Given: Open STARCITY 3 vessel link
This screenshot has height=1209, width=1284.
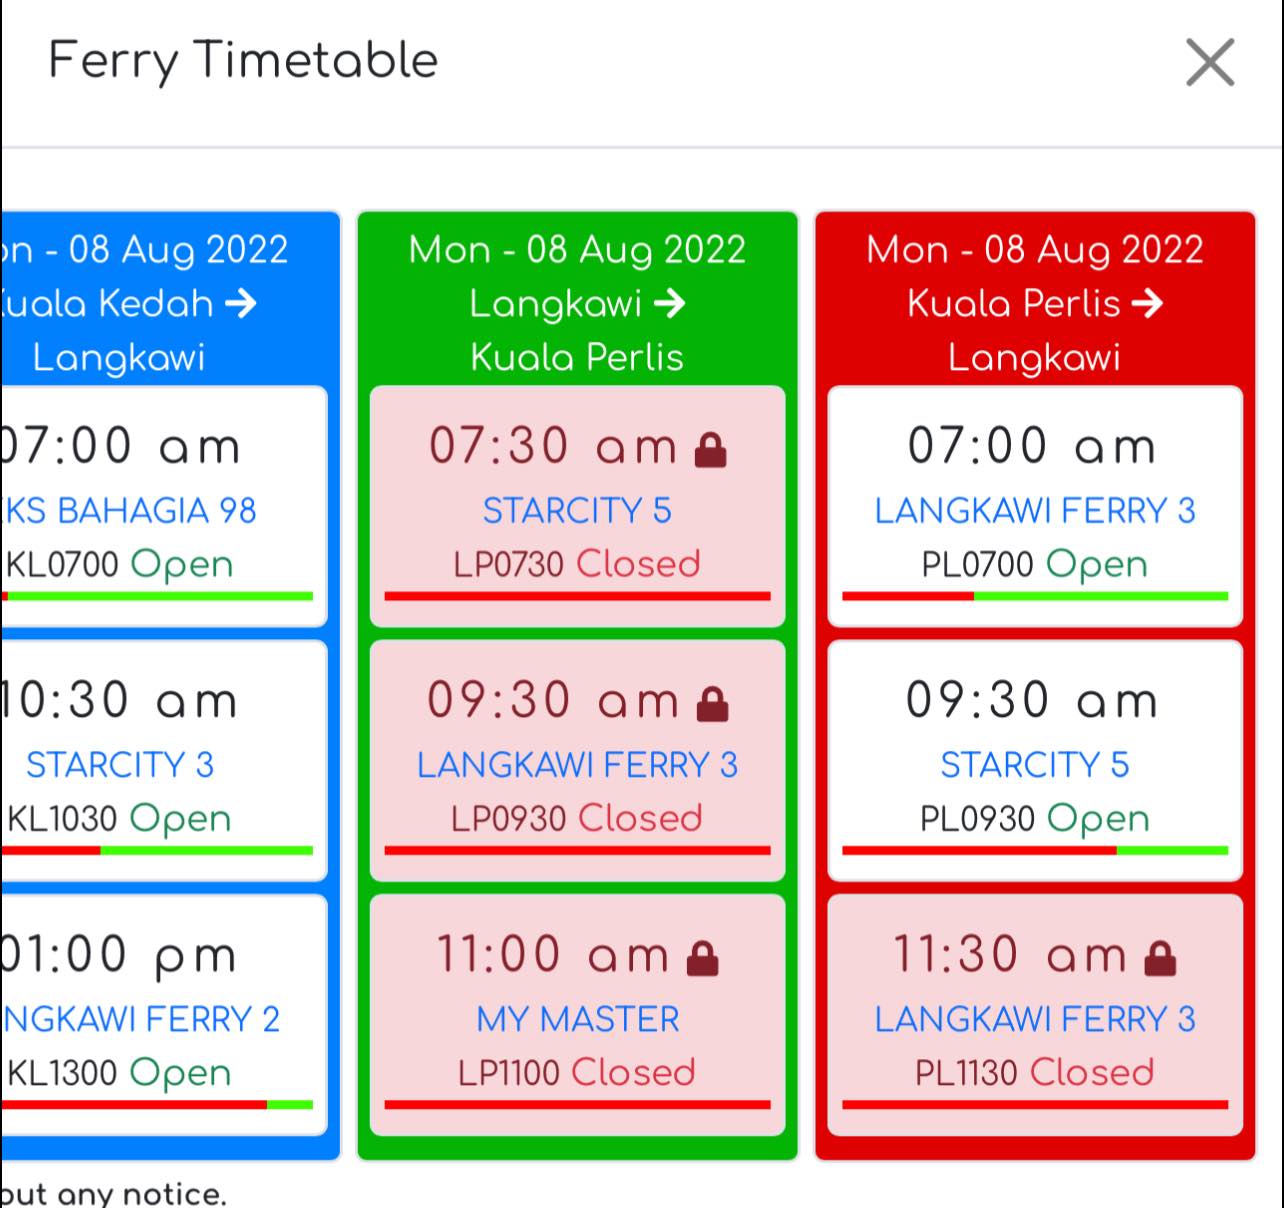Looking at the screenshot, I should [120, 765].
